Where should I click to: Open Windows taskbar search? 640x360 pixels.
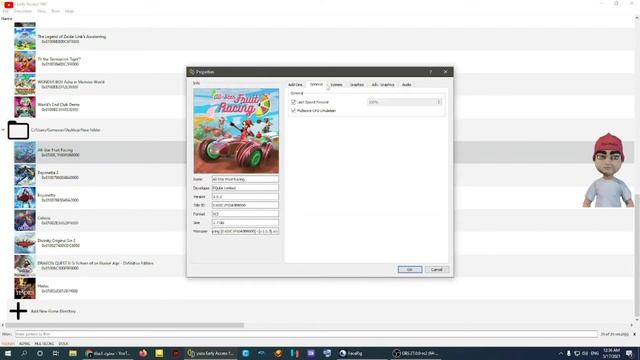pos(24,353)
